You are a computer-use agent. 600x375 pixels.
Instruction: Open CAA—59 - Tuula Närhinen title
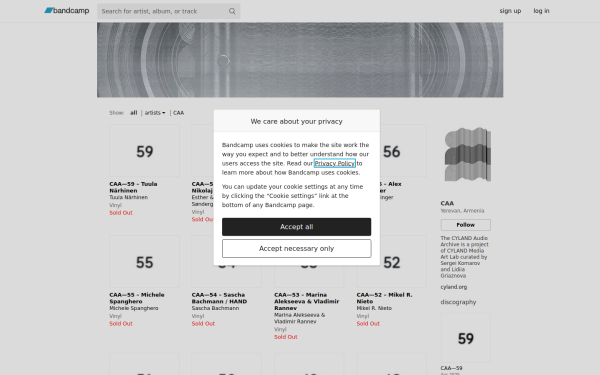(133, 187)
